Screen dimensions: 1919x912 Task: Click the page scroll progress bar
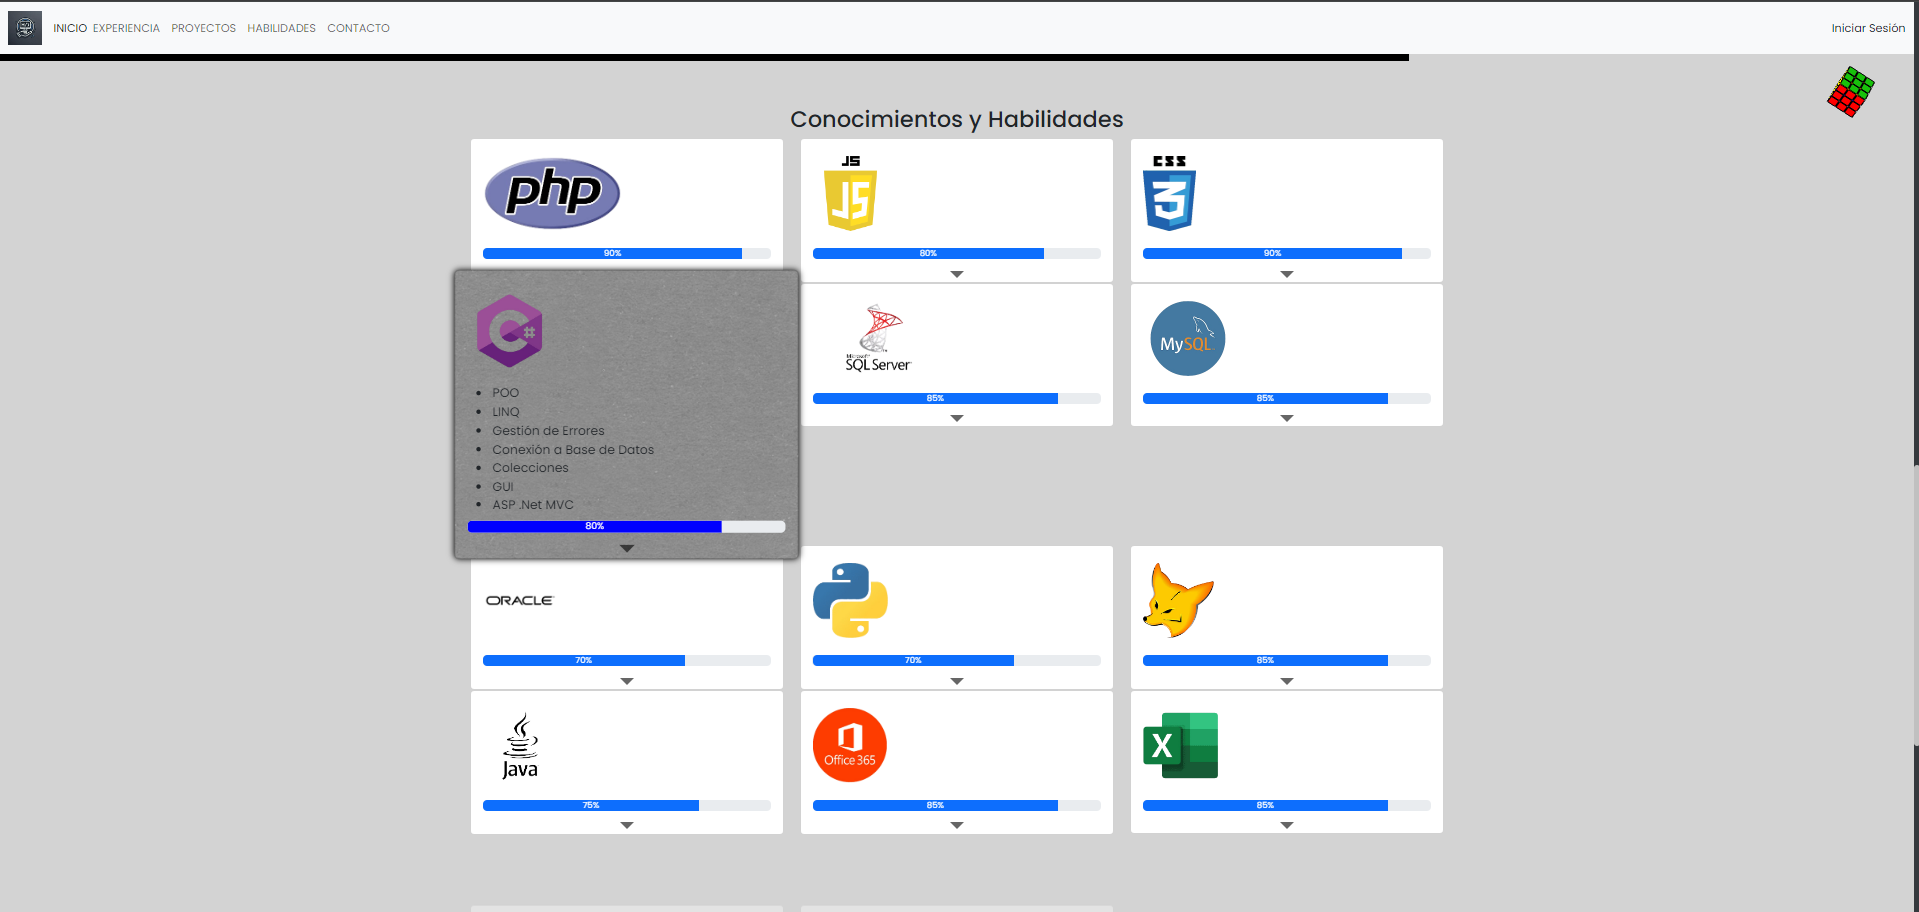(x=704, y=57)
